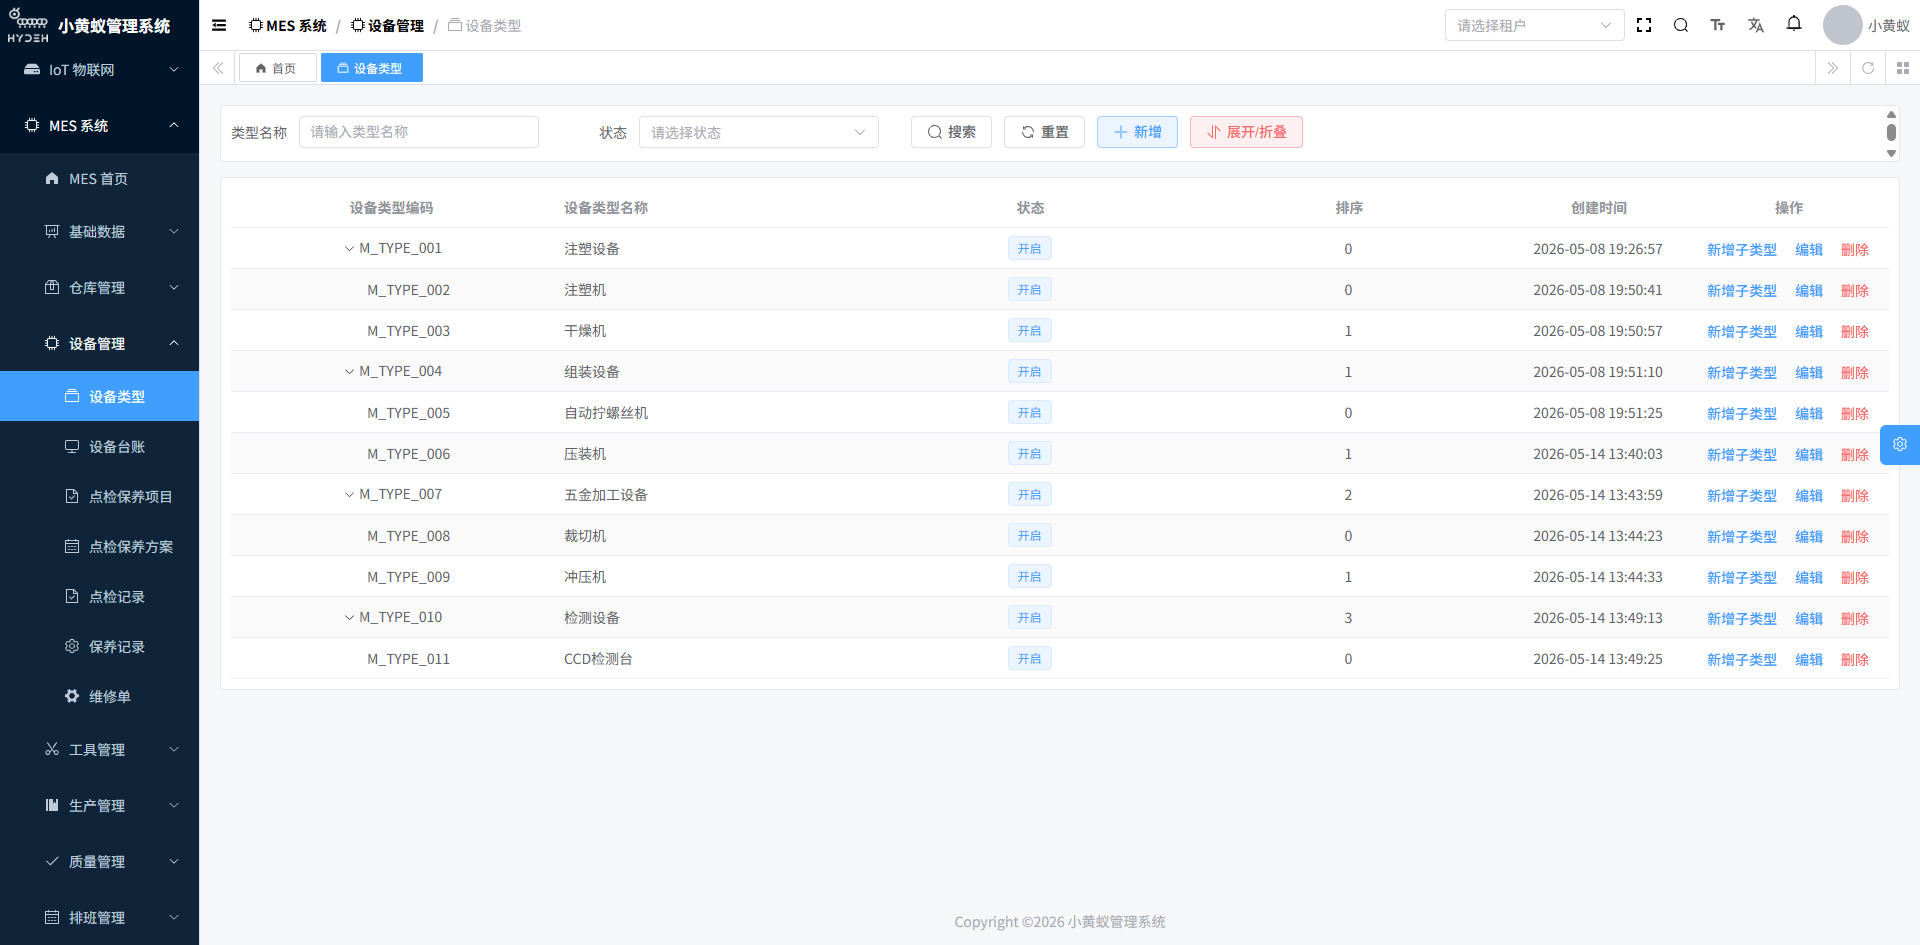Click 新增子类型 for 五金加工设备
Screen dimensions: 1920x945
click(x=1741, y=496)
